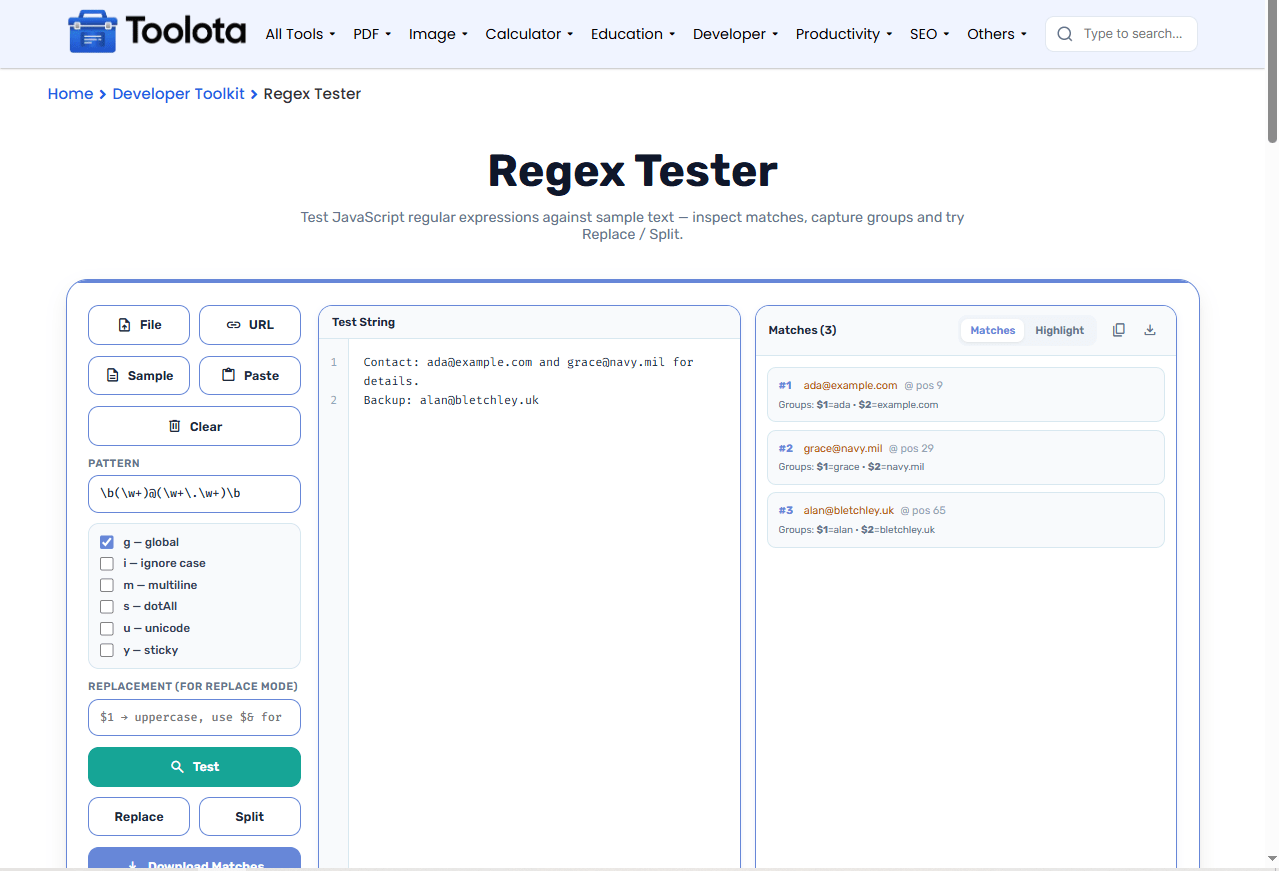This screenshot has height=871, width=1279.
Task: Copy matches using the copy icon
Action: [1119, 330]
